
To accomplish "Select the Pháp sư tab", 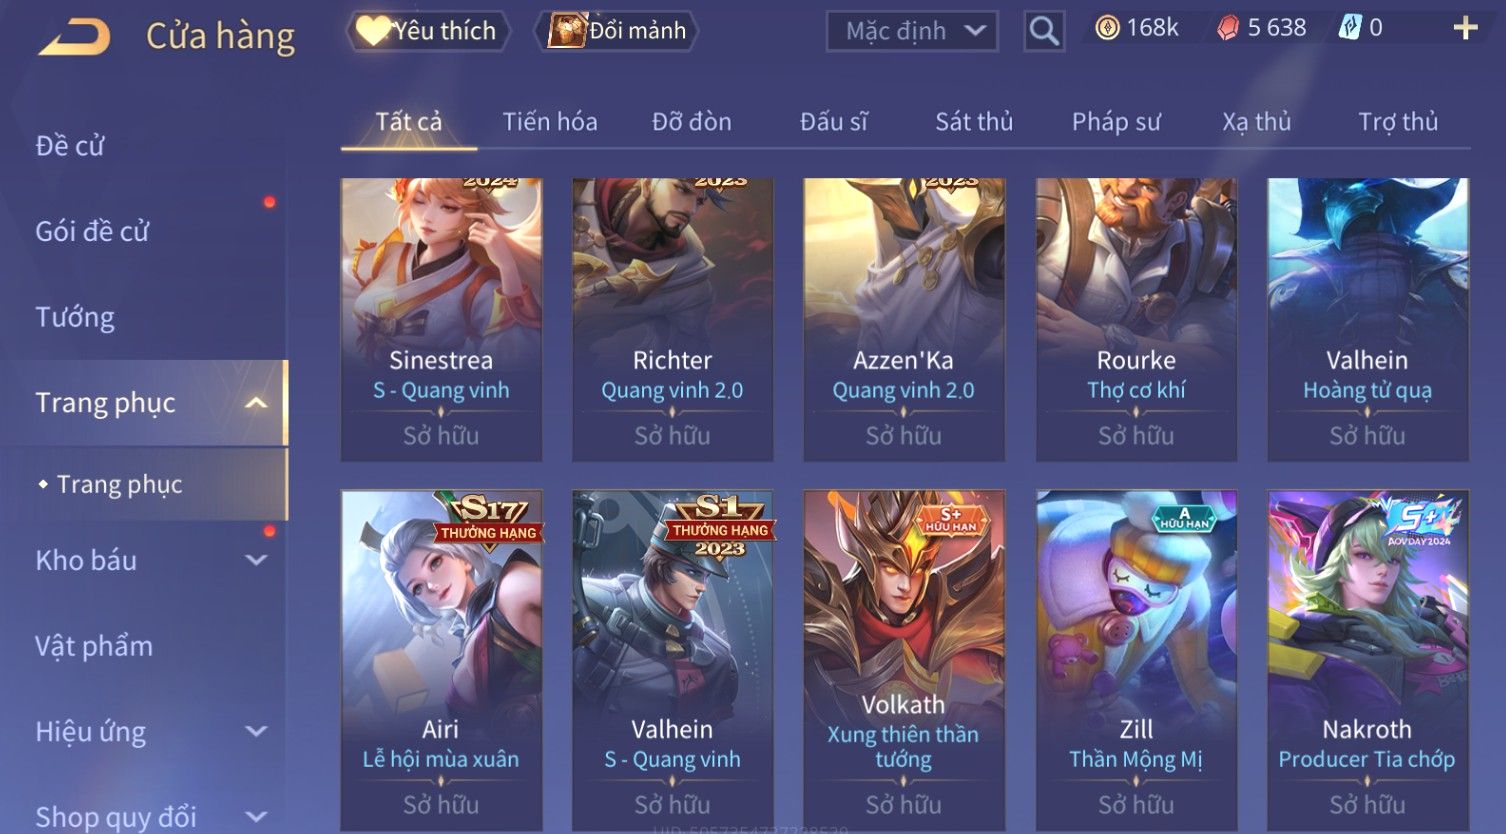I will tap(1116, 122).
